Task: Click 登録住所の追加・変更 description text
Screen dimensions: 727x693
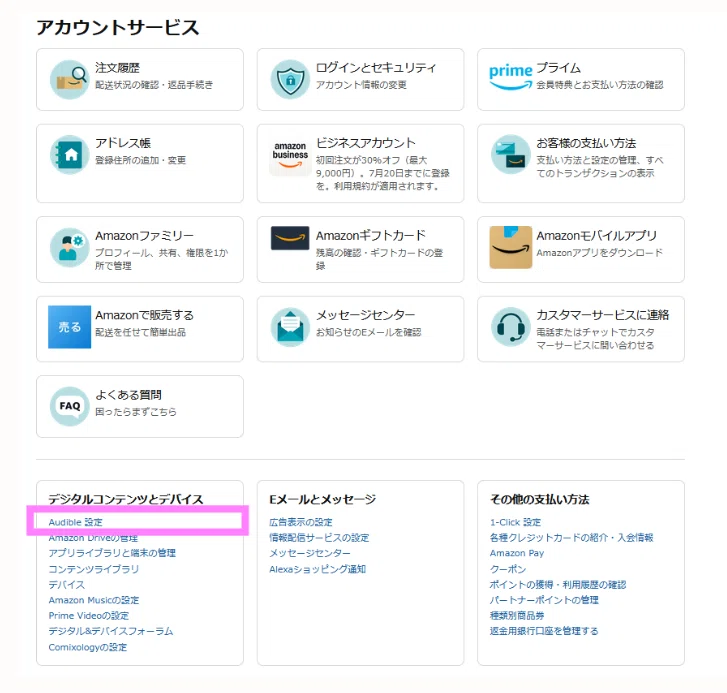Action: tap(140, 160)
